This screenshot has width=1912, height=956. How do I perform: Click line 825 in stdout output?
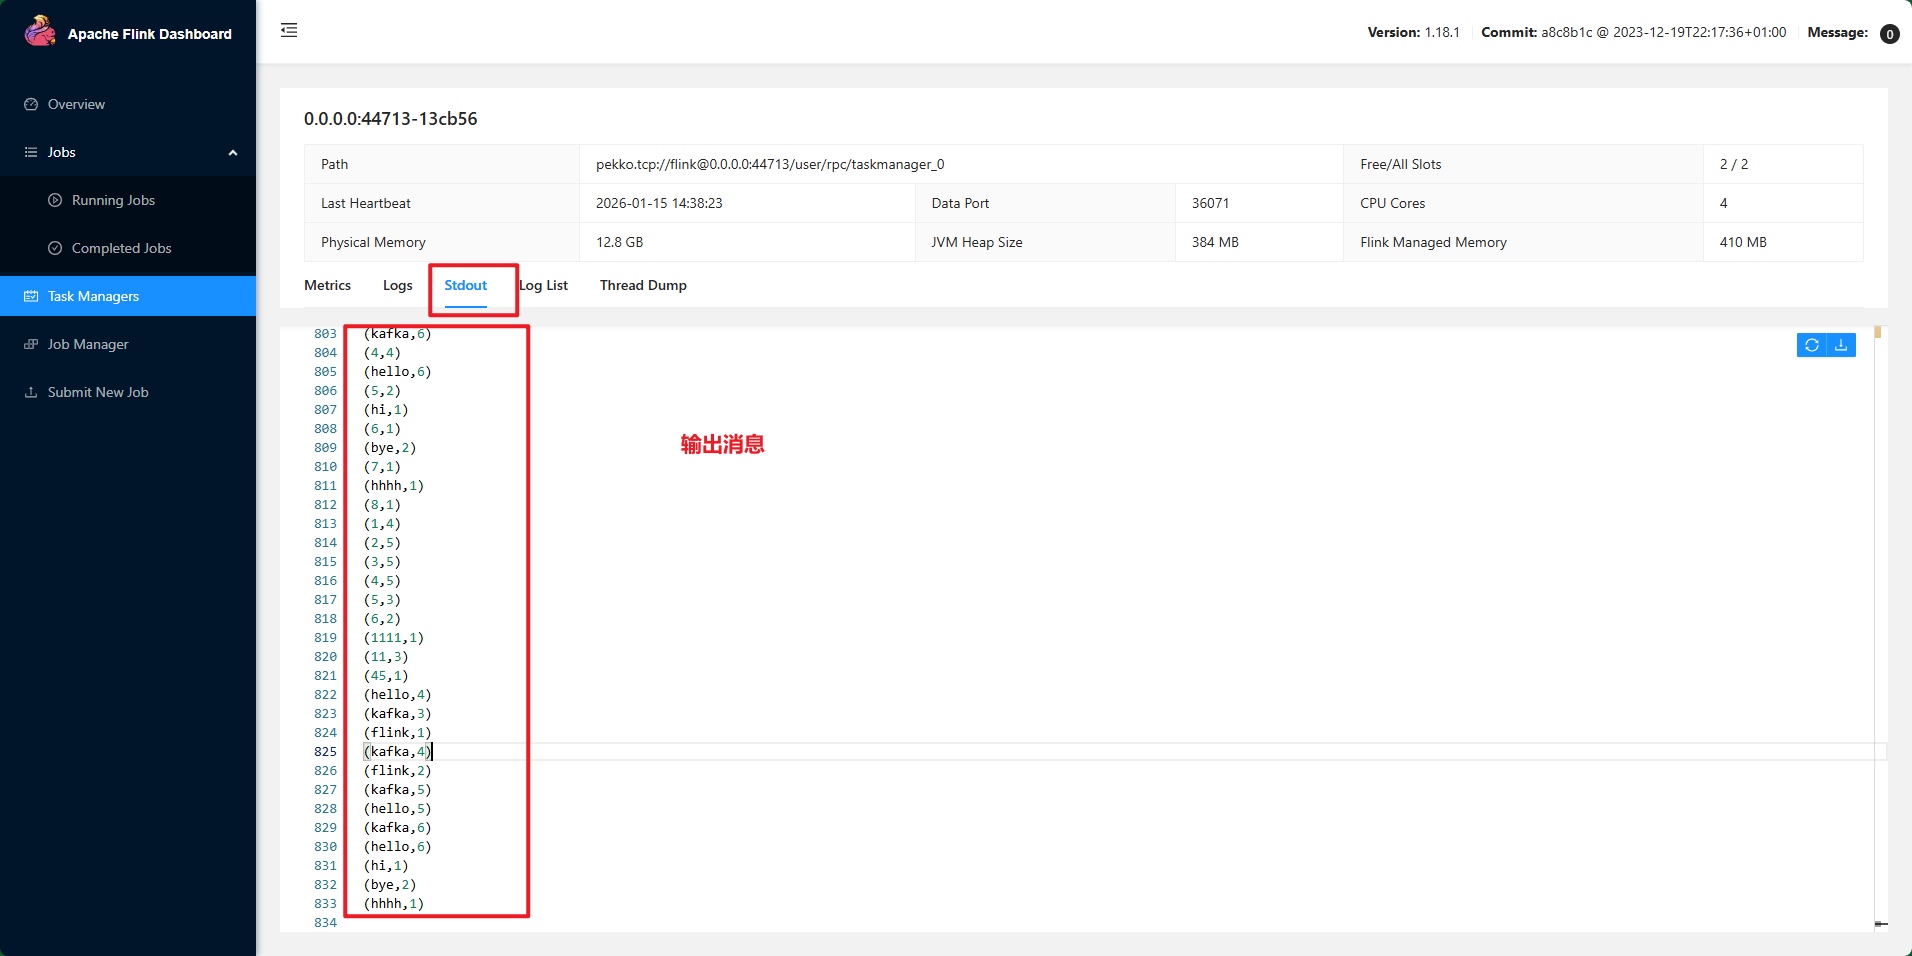[398, 752]
